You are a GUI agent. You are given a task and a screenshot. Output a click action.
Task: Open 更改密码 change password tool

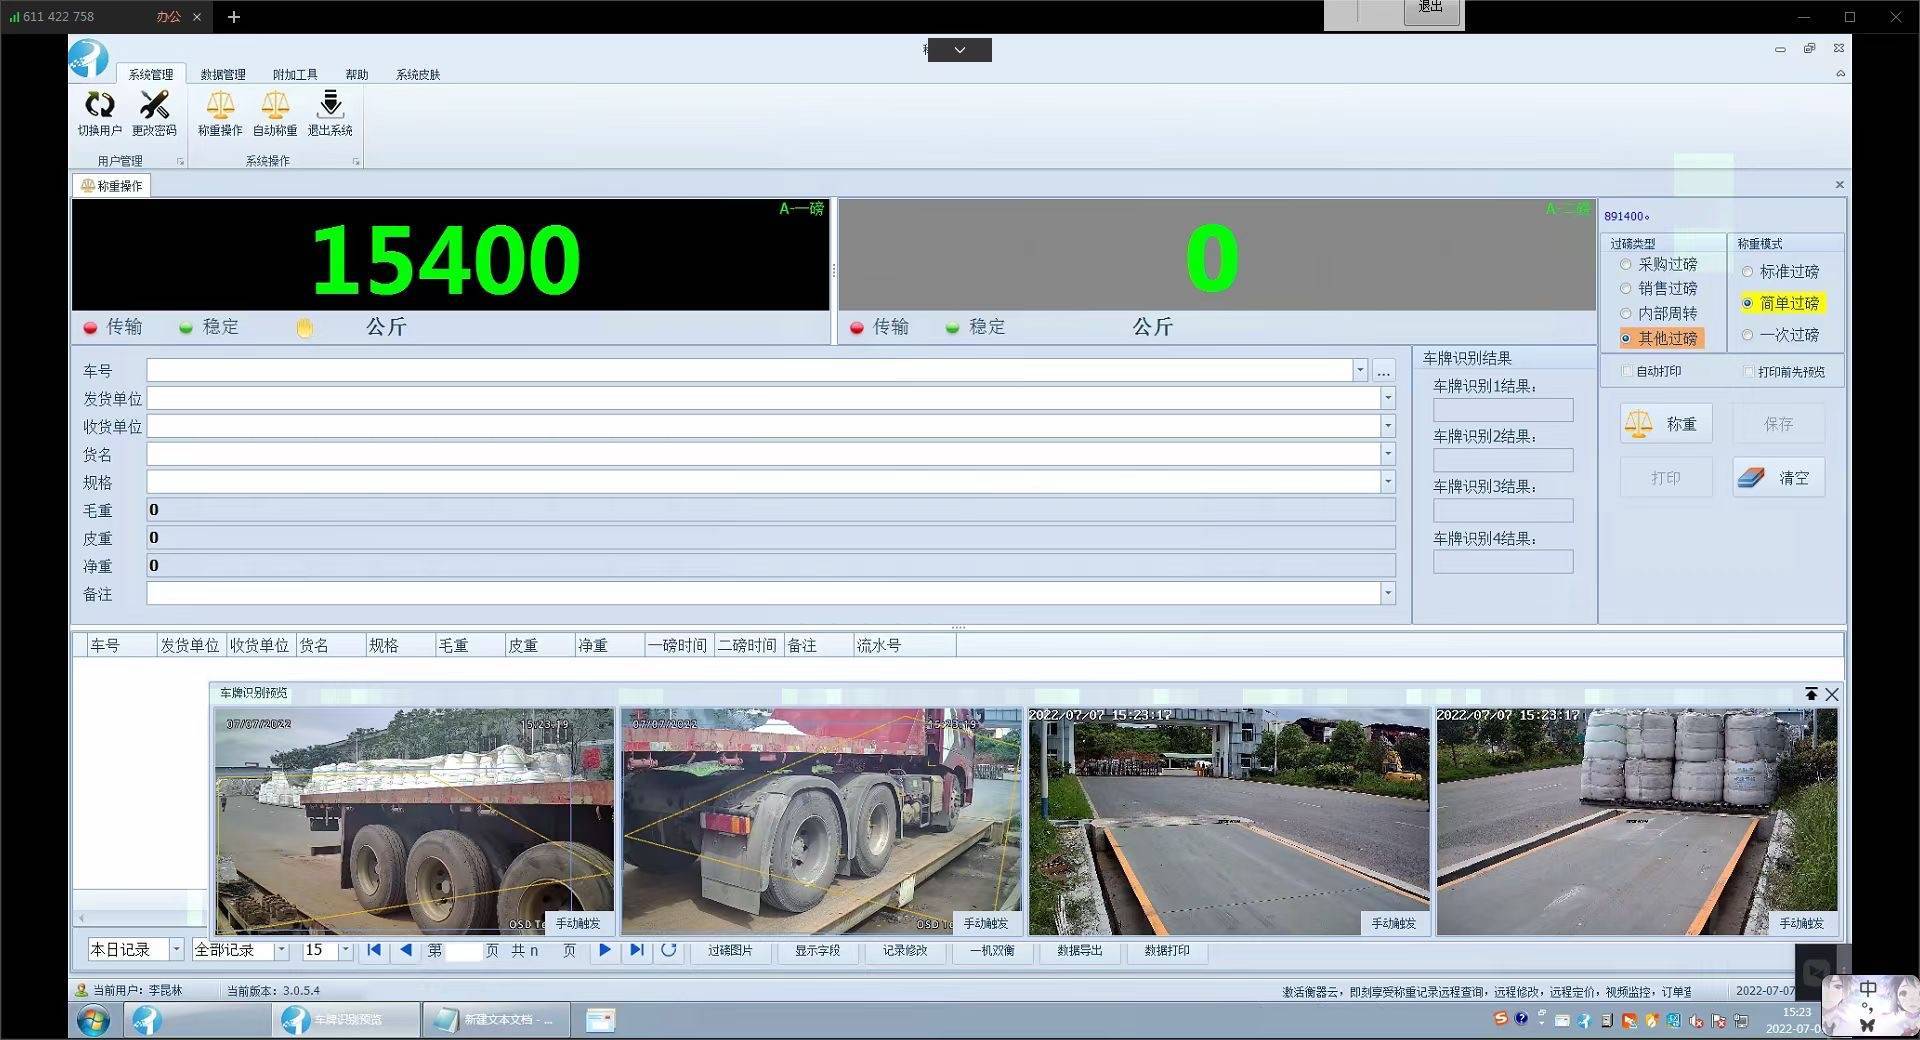tap(154, 113)
